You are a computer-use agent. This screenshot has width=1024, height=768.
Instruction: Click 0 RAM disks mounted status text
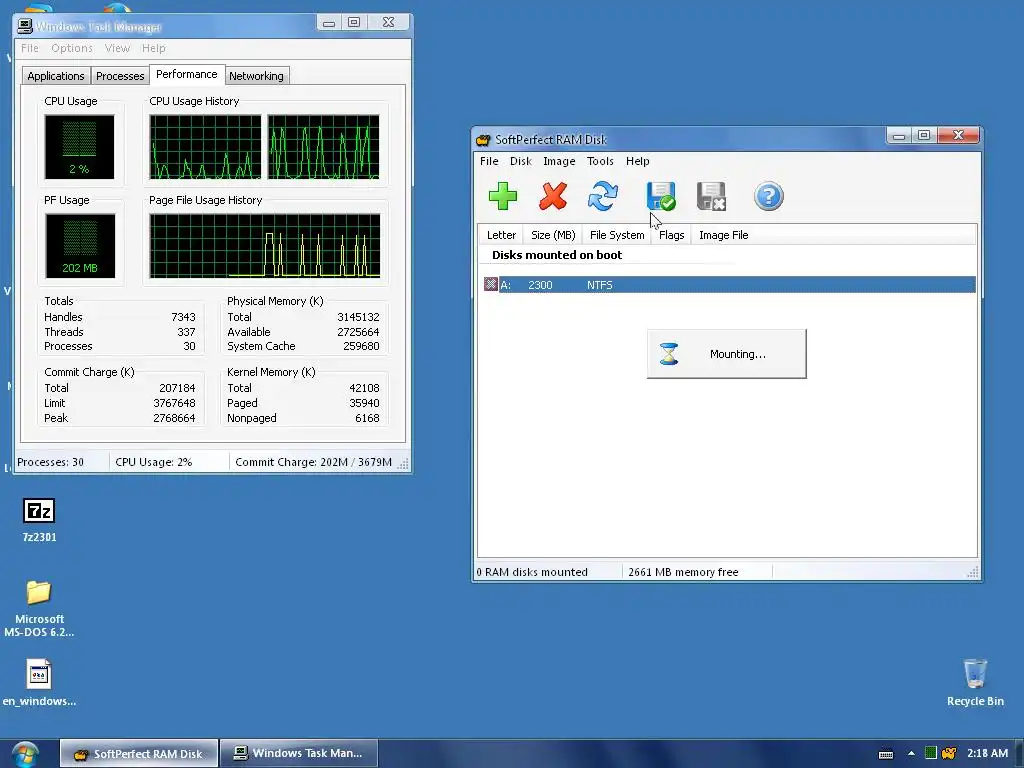(x=532, y=572)
